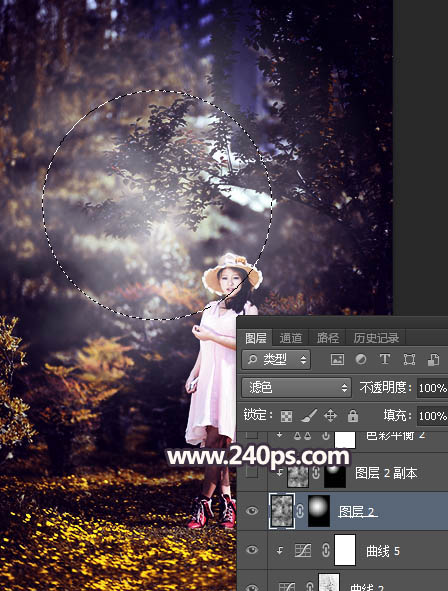Screen dimensions: 448x591
Task: Filter layers by pixel image icon
Action: pos(337,360)
